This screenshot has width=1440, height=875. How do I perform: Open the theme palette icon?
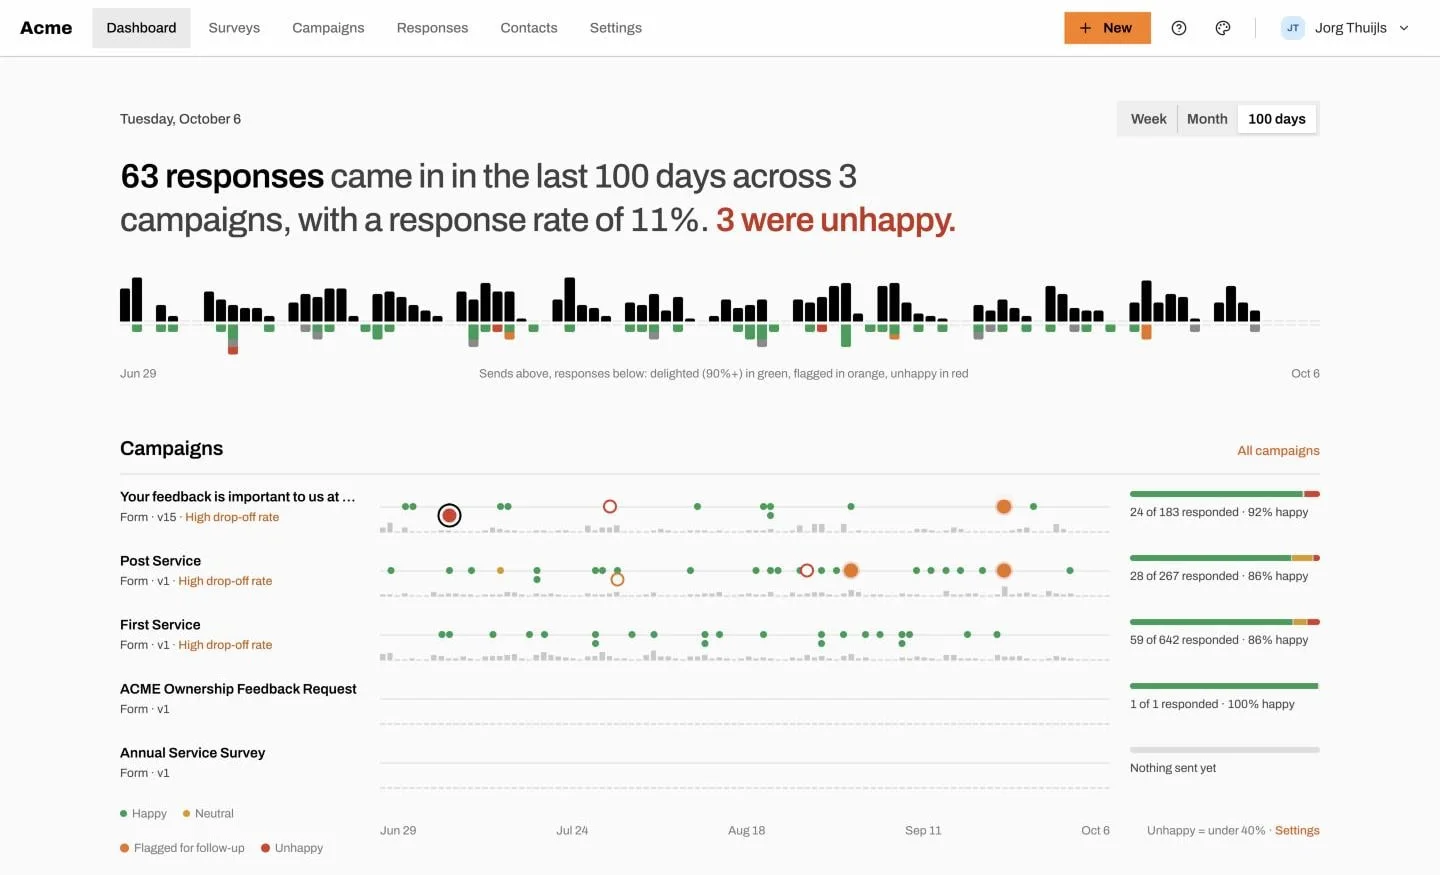(1223, 28)
